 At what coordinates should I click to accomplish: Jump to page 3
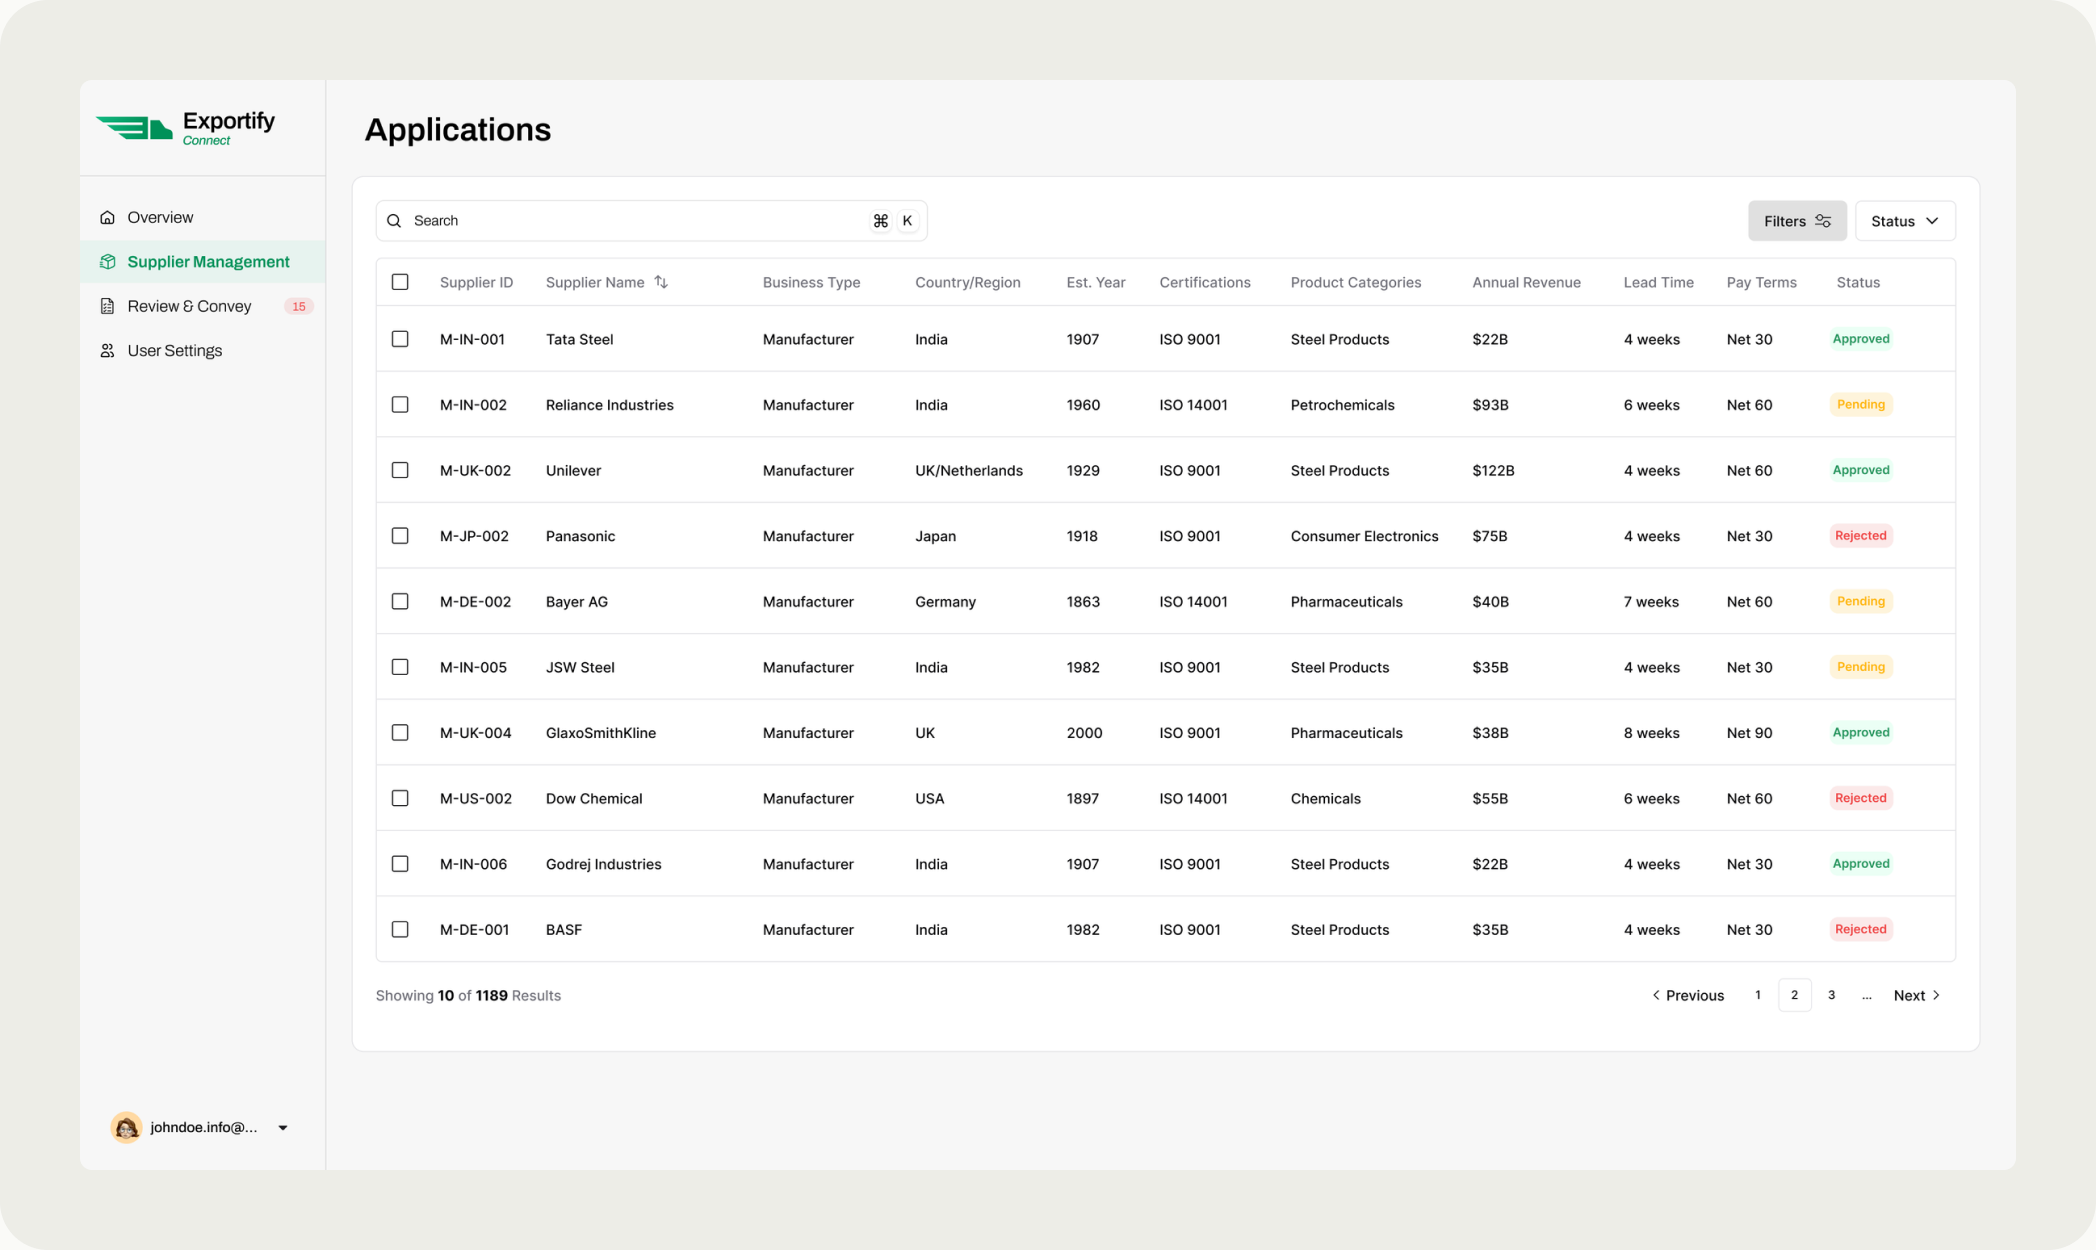point(1831,996)
